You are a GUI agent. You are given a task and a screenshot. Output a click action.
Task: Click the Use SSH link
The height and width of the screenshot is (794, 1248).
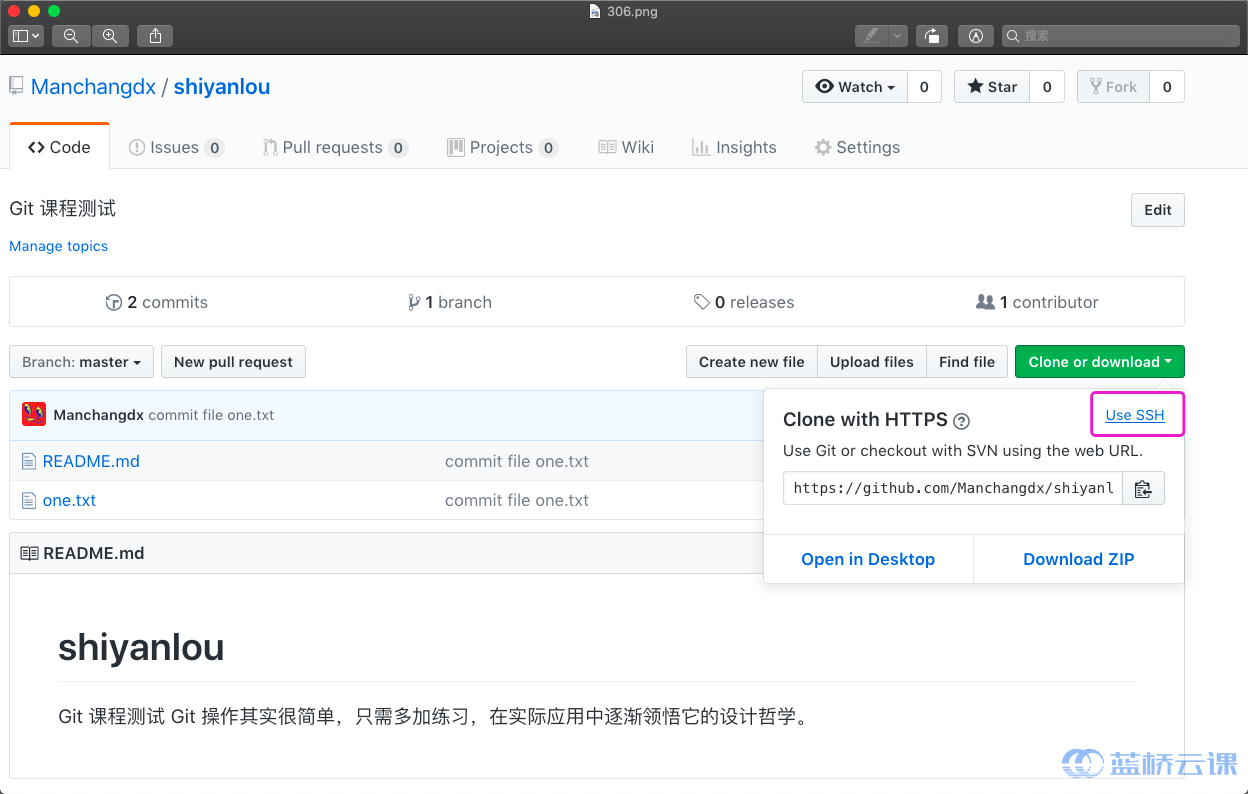click(1135, 415)
